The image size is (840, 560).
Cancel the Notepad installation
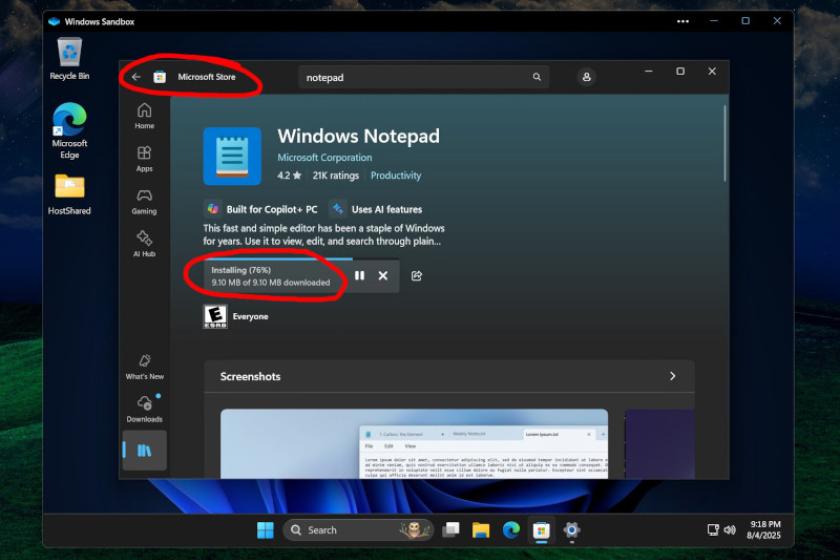[383, 275]
